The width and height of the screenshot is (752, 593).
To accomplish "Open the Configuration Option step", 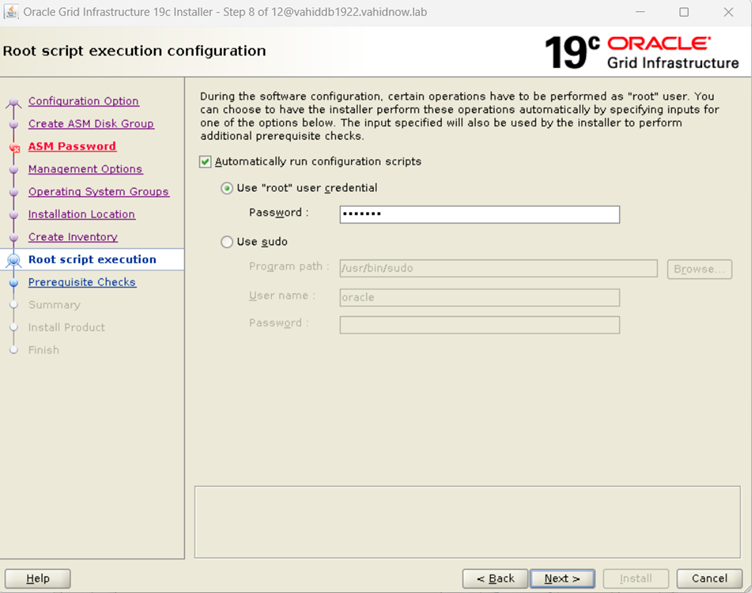I will point(83,101).
